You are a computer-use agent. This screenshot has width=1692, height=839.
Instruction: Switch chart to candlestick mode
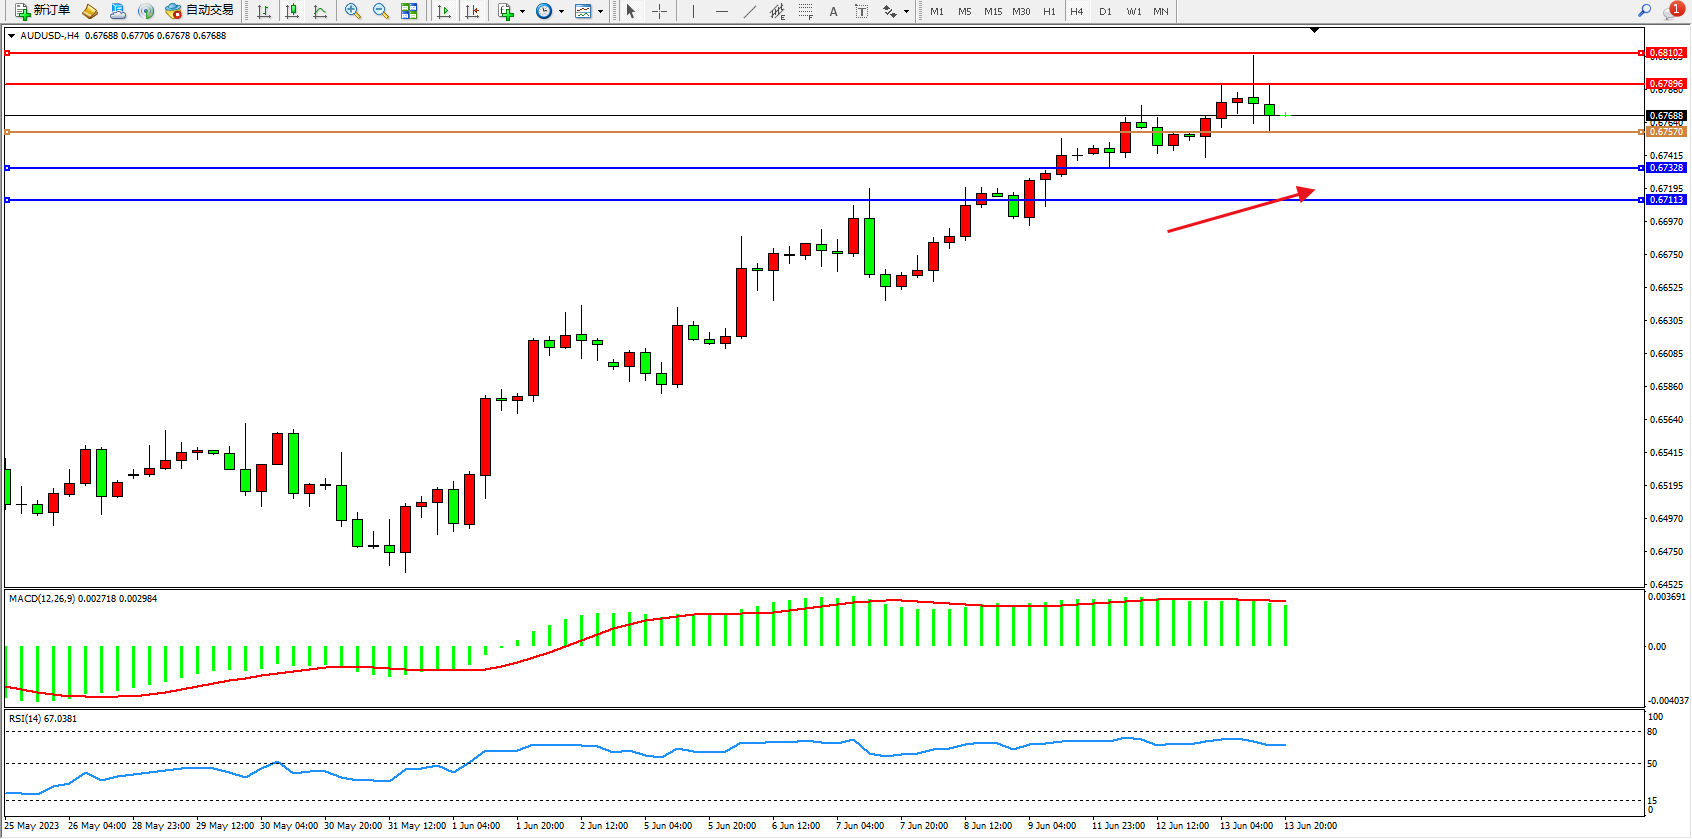[292, 11]
